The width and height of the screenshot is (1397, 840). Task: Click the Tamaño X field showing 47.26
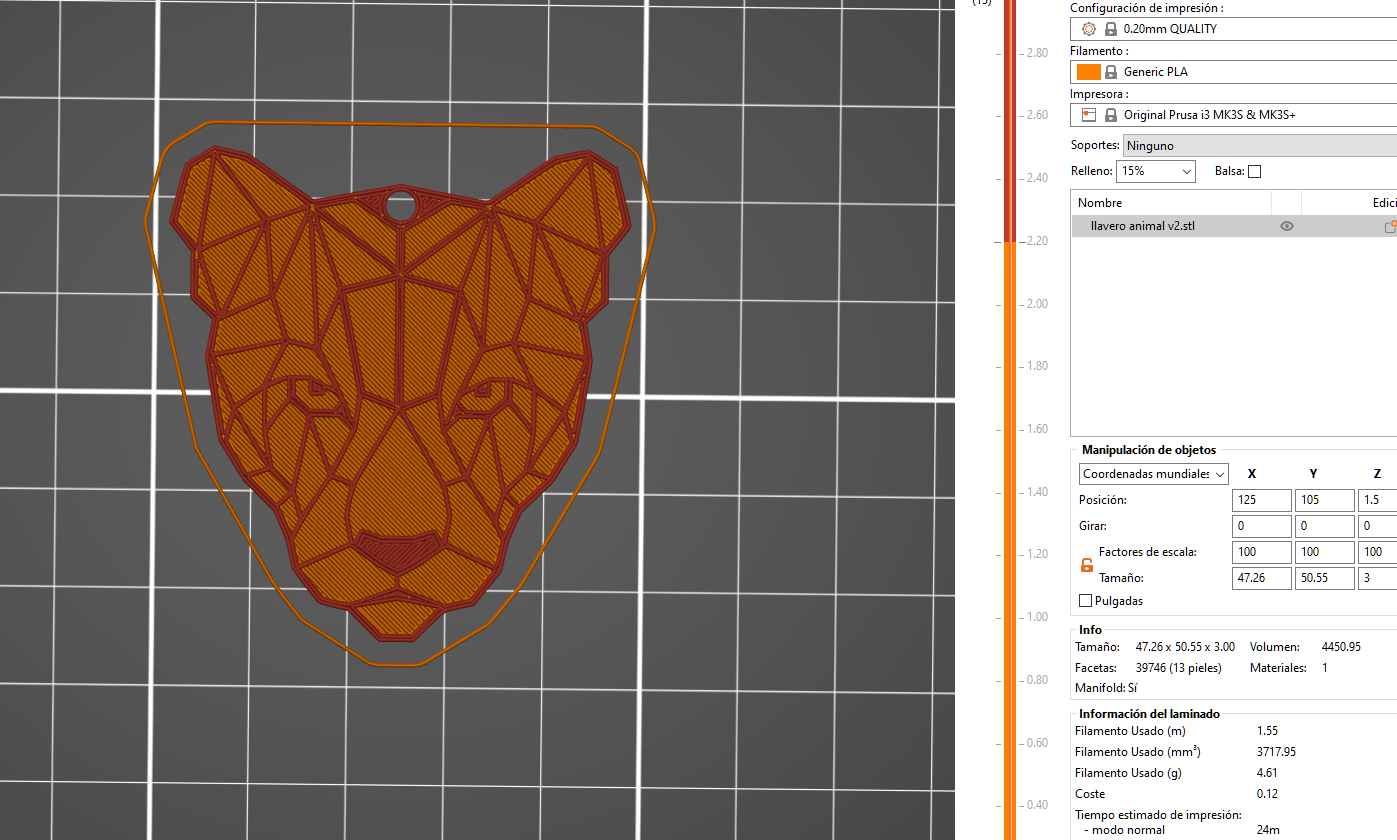[x=1262, y=578]
